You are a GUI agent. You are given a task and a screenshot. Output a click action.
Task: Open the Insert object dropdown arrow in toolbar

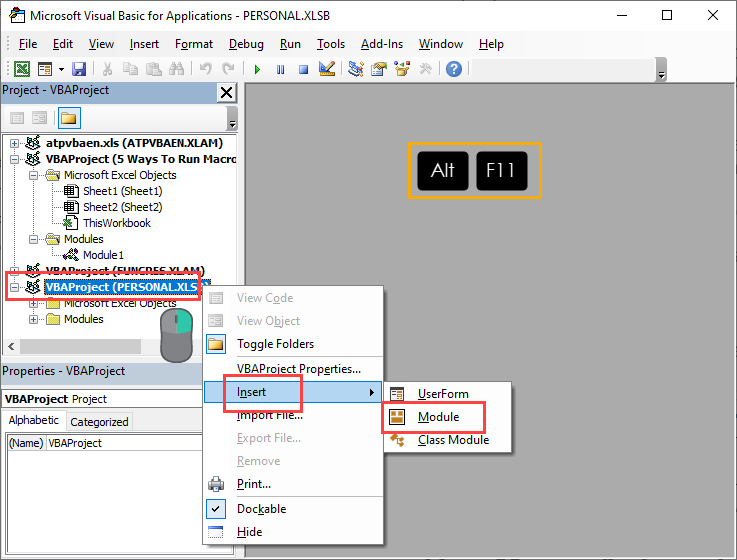pos(62,70)
